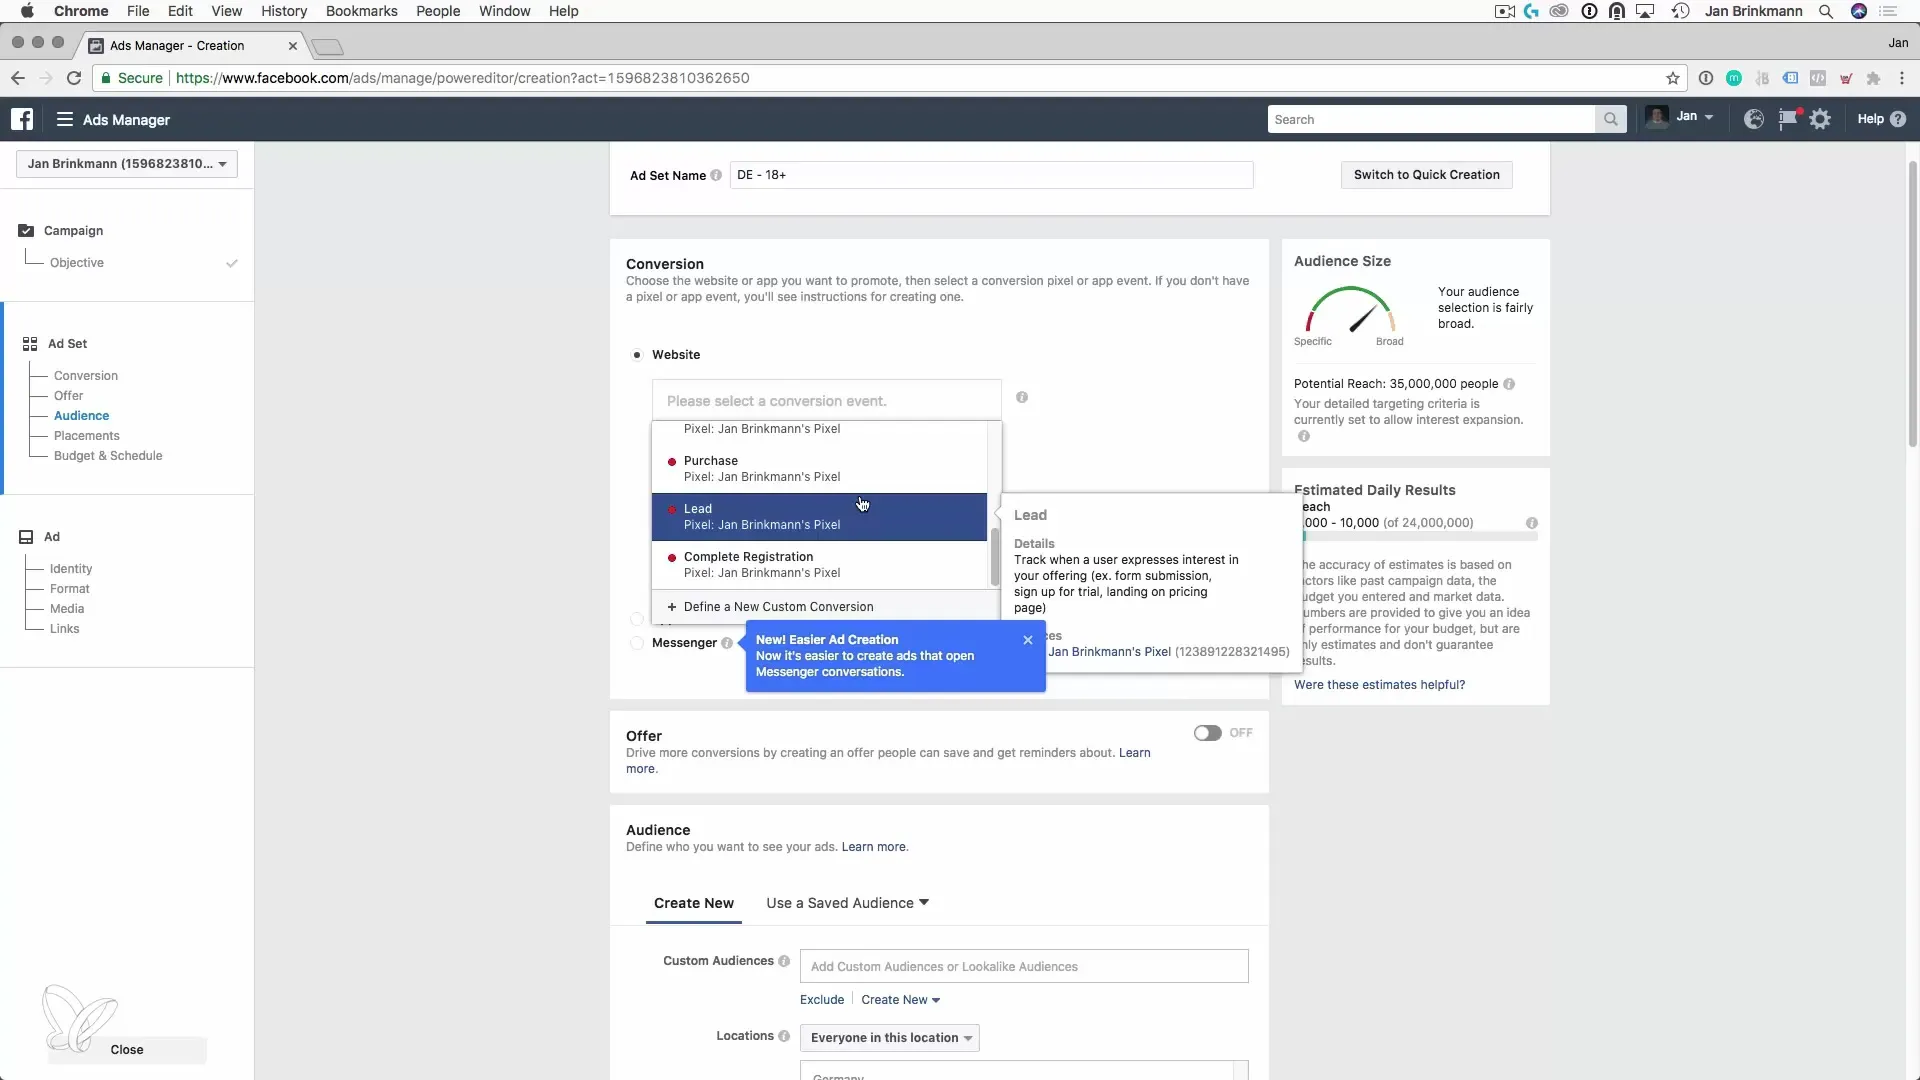The image size is (1920, 1080).
Task: Choose Purchase conversion event
Action: [819, 469]
